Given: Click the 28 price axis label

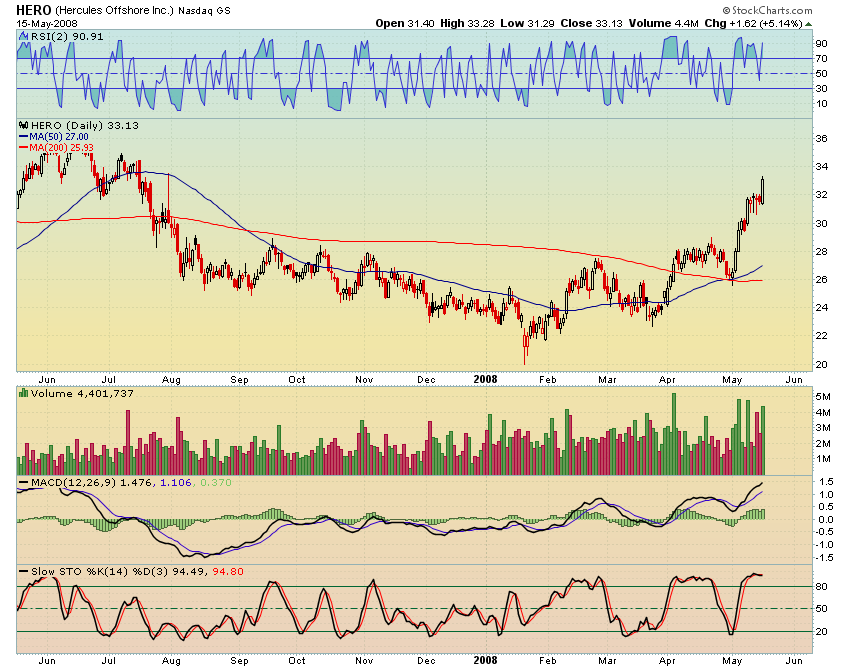Looking at the screenshot, I should [x=821, y=251].
